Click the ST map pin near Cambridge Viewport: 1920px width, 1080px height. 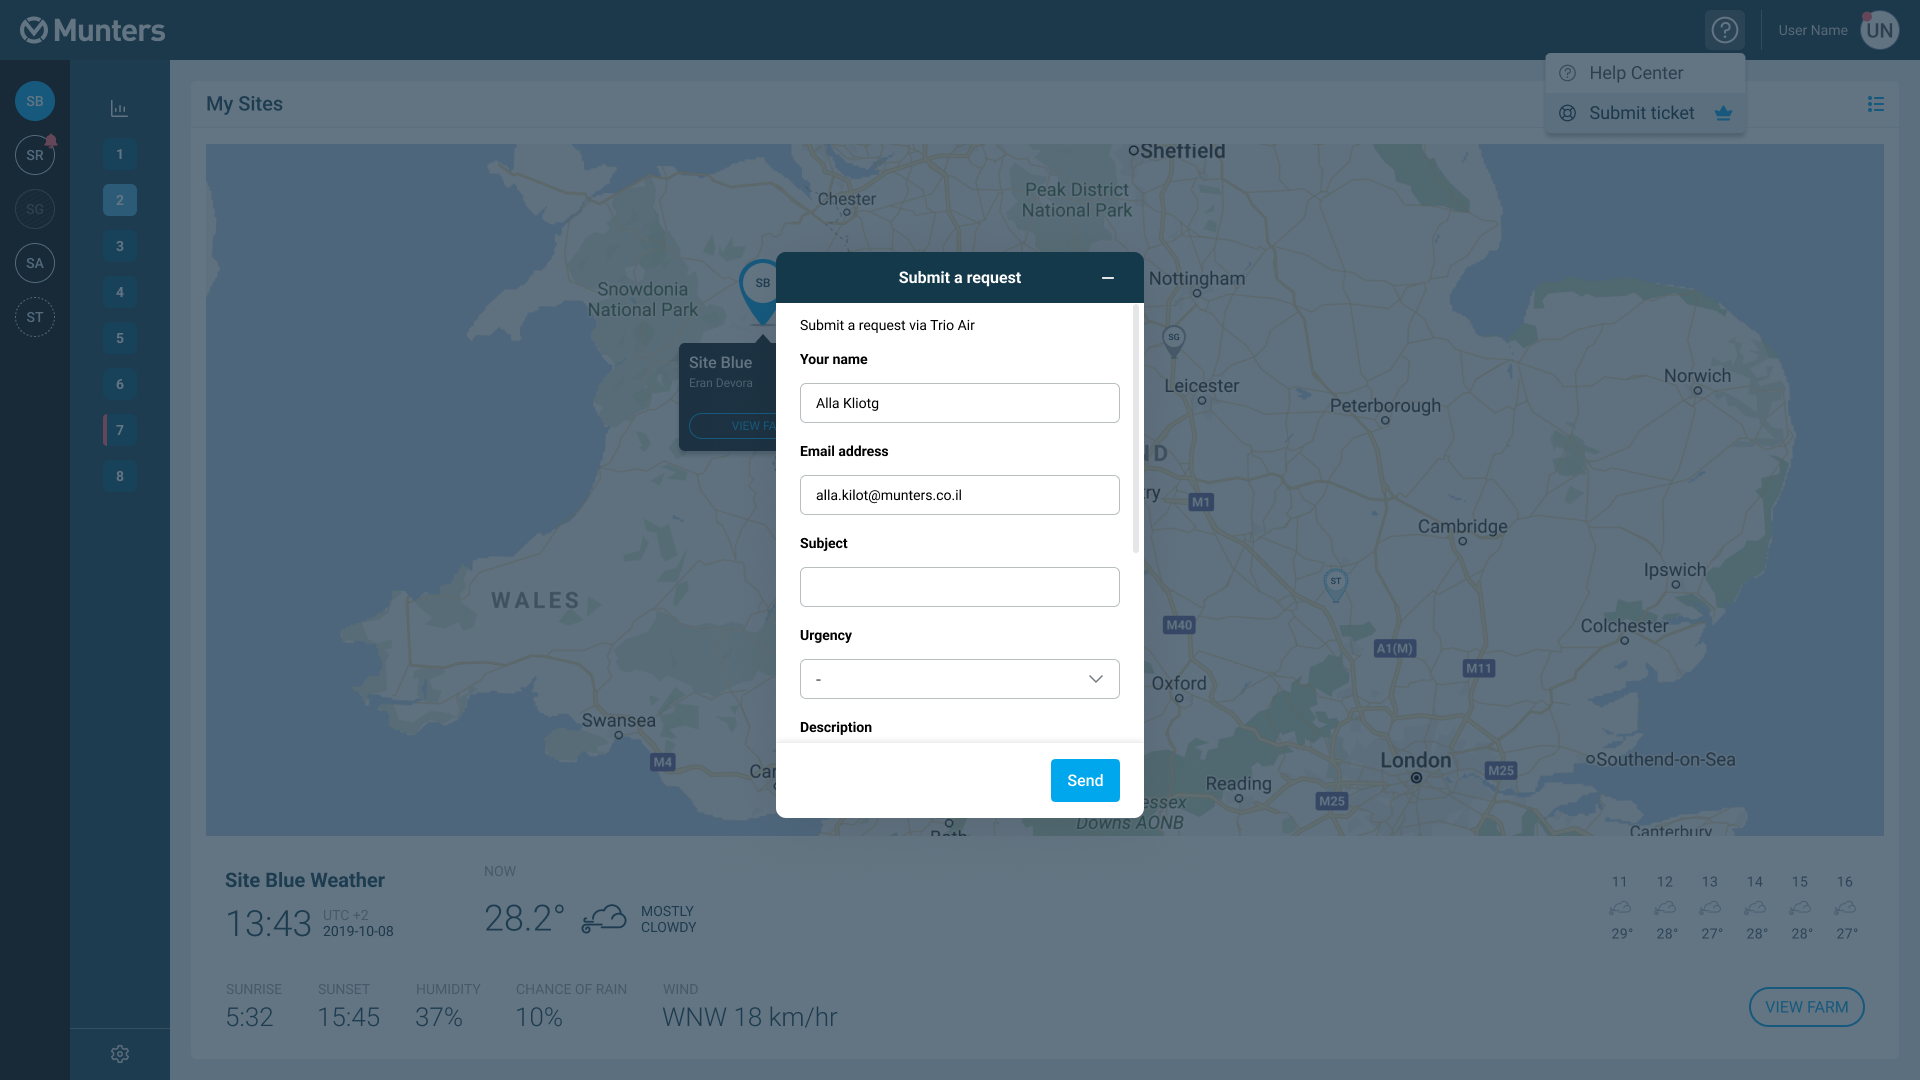point(1335,582)
